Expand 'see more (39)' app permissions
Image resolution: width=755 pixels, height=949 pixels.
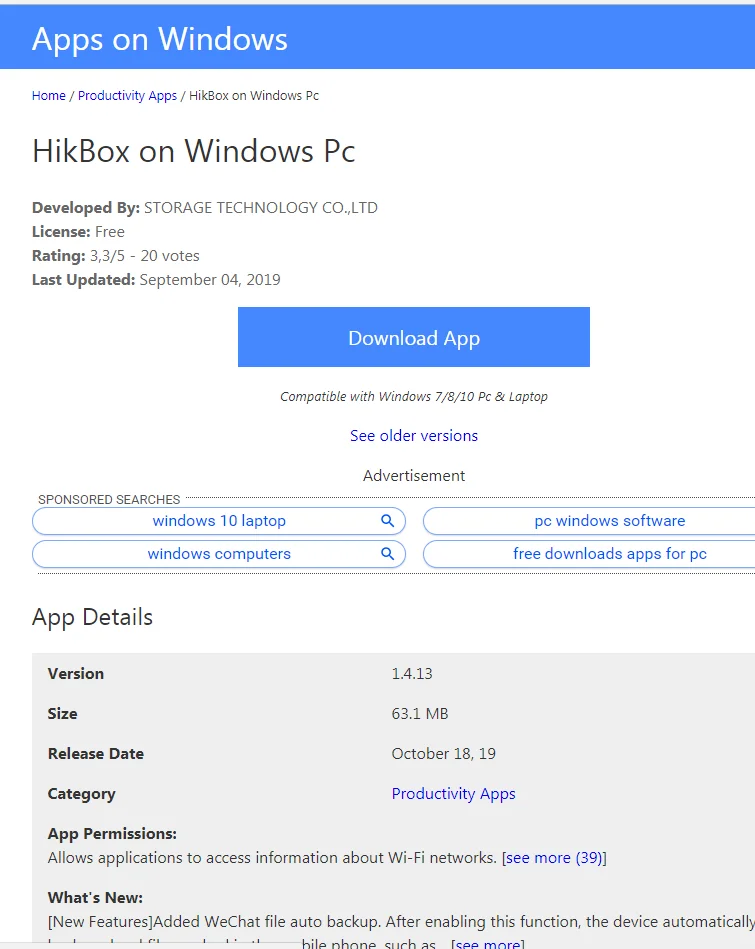click(x=554, y=858)
